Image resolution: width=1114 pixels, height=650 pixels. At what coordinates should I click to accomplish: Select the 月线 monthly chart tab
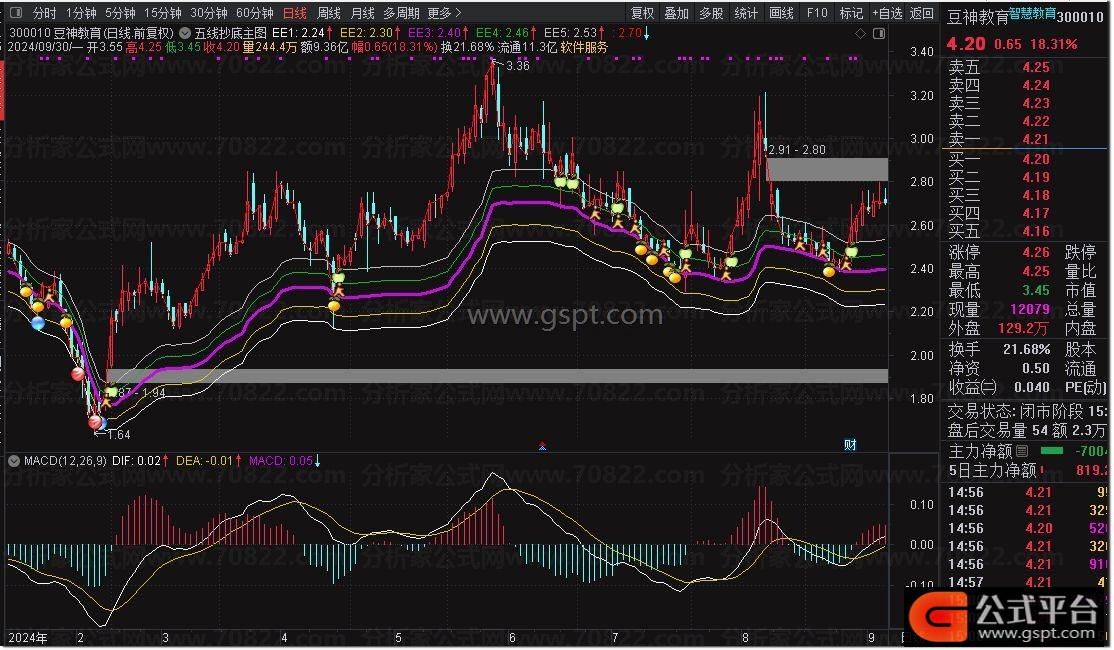[x=362, y=13]
